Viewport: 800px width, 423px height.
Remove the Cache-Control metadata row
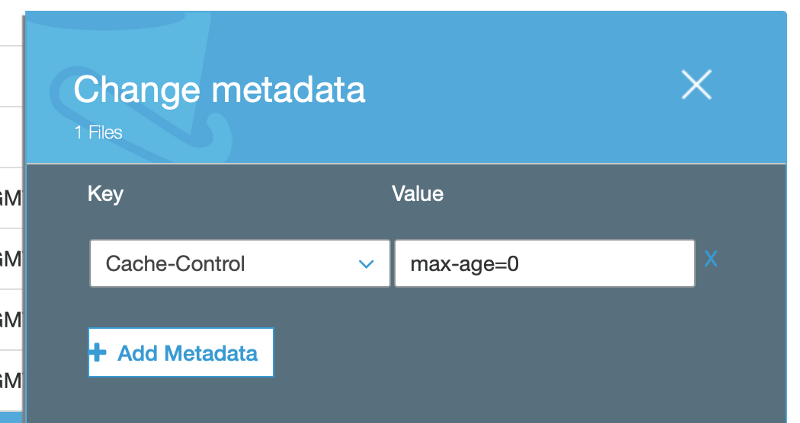711,259
